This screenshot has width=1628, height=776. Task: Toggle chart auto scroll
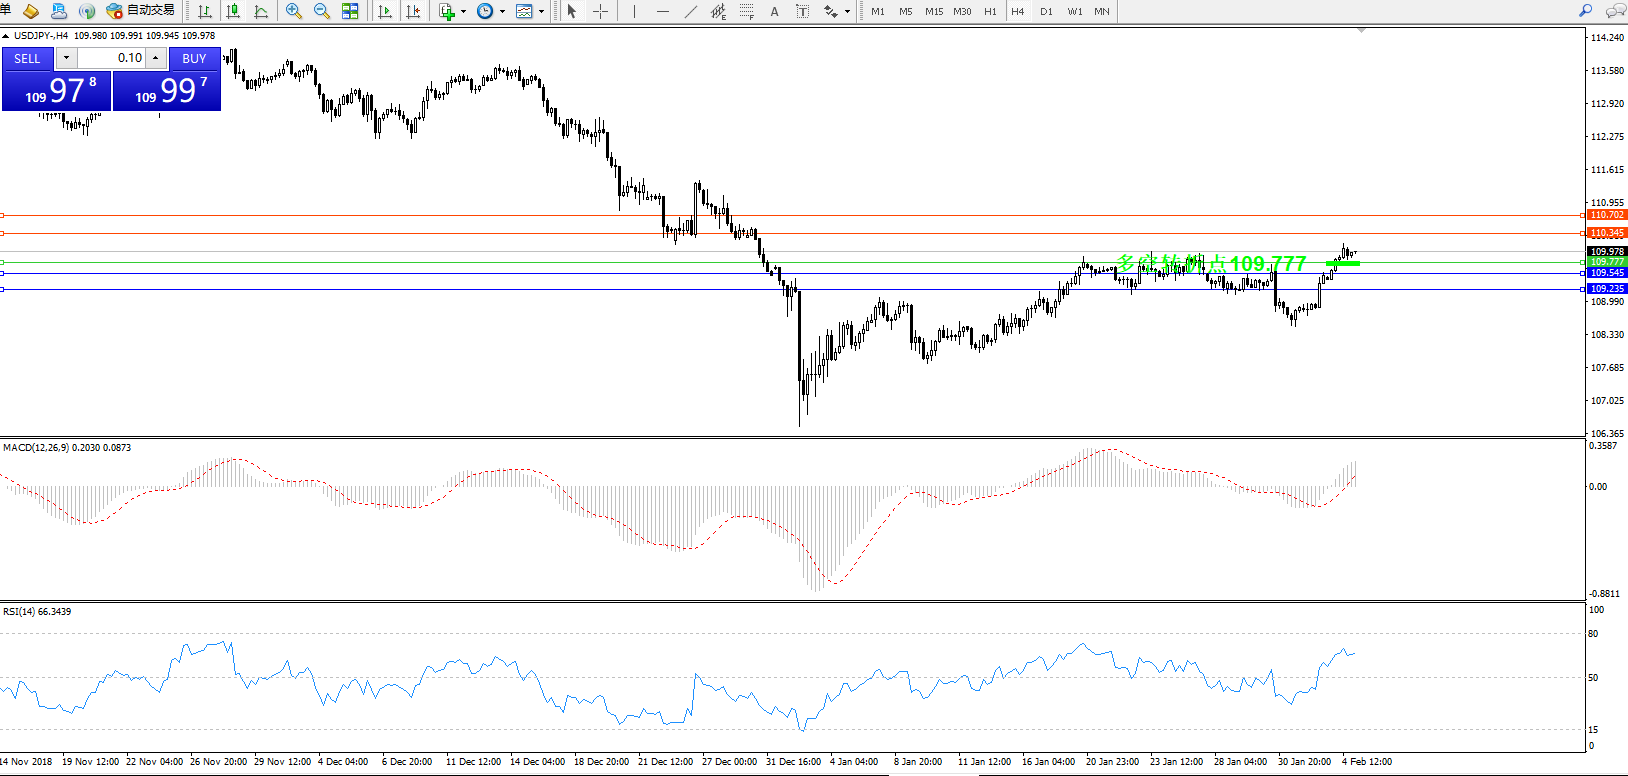[385, 11]
